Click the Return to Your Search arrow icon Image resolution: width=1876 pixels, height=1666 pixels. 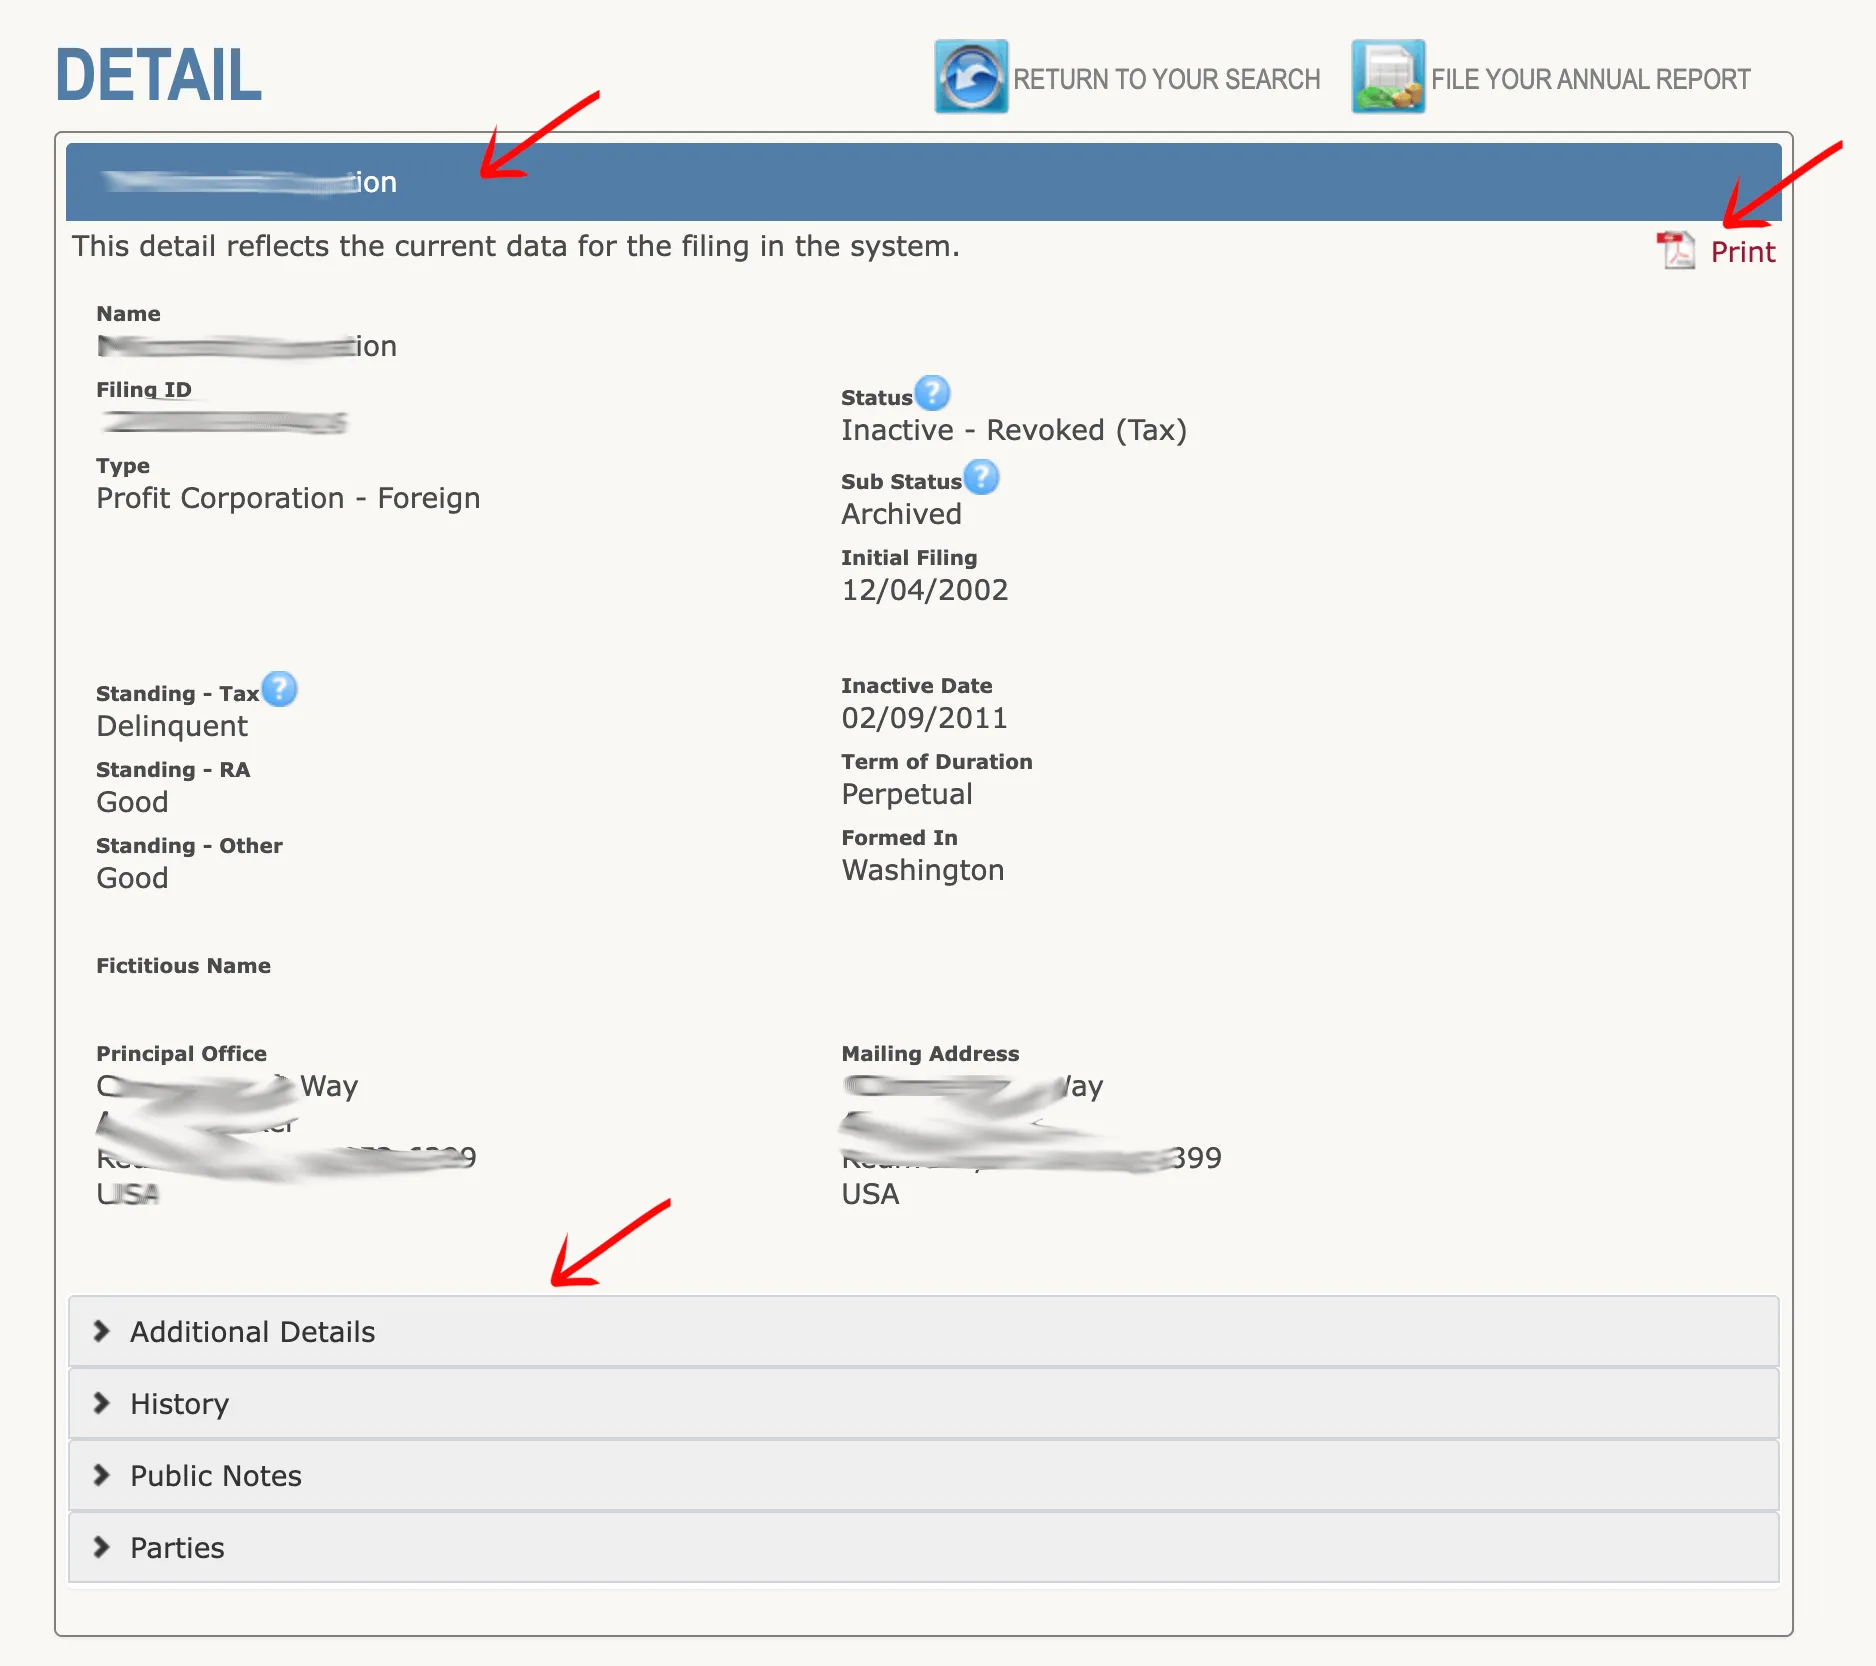(971, 77)
